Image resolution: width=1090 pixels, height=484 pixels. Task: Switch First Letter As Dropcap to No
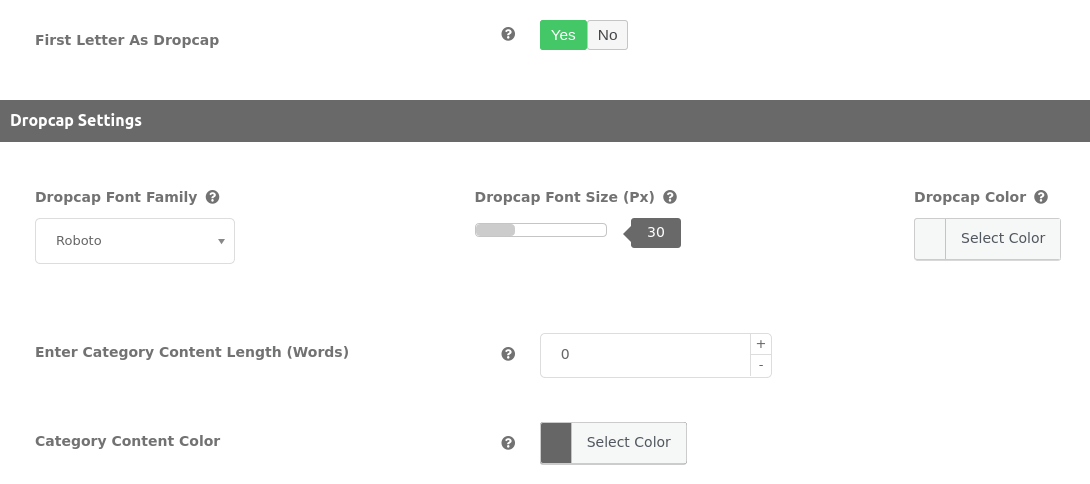[x=607, y=35]
